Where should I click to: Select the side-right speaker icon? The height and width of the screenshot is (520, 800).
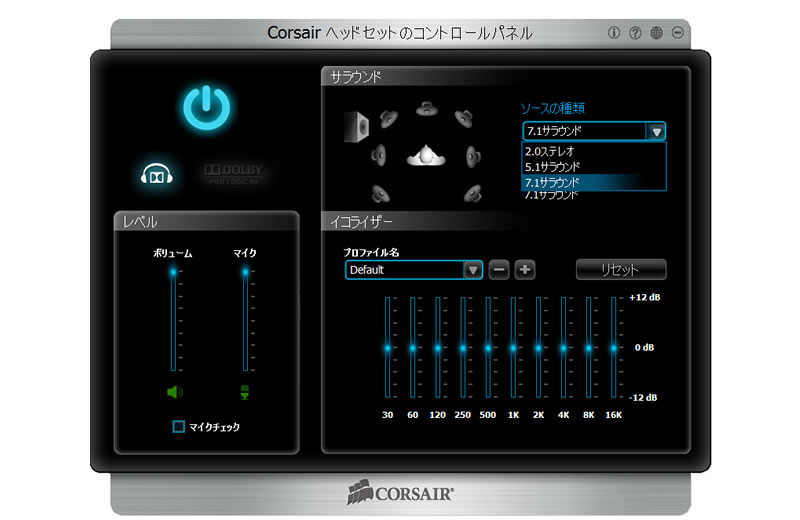pos(473,156)
